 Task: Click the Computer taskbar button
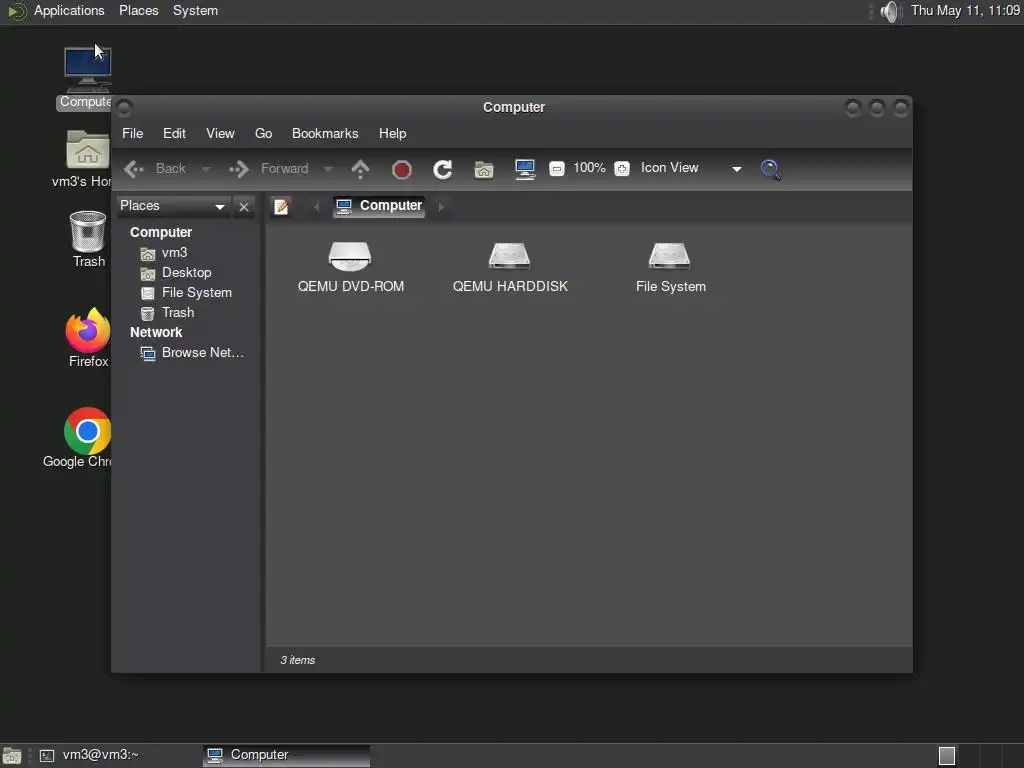286,756
